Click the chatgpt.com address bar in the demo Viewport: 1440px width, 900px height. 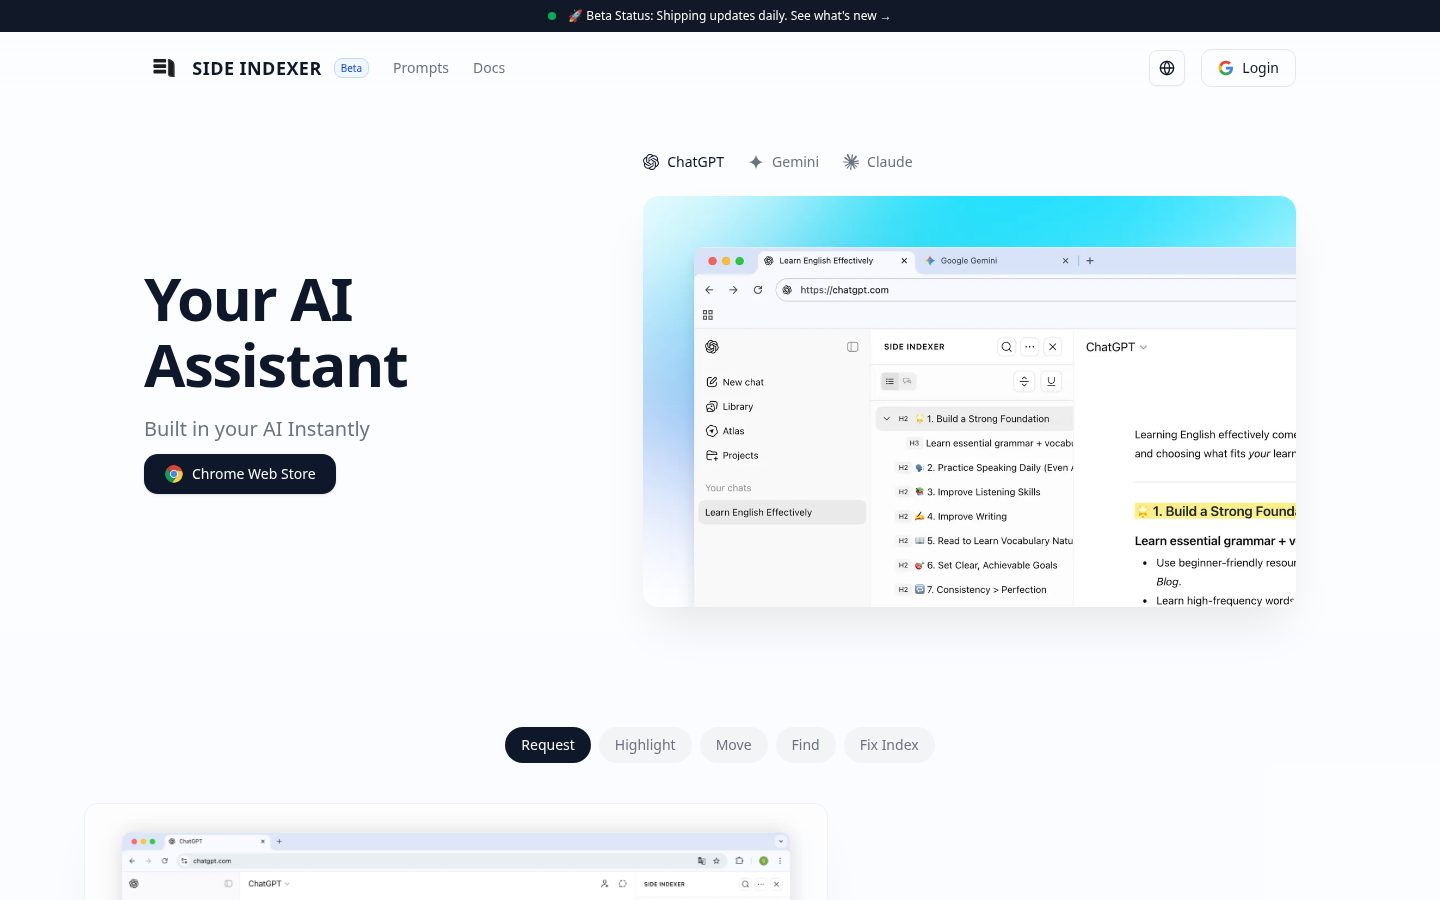(1036, 290)
